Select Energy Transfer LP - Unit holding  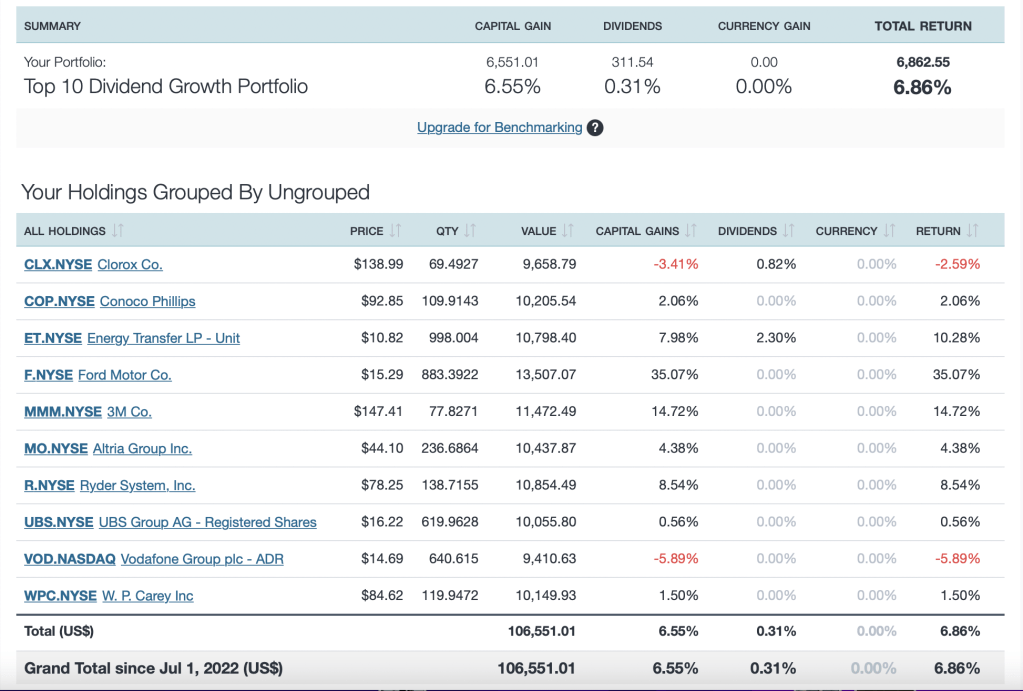(163, 338)
